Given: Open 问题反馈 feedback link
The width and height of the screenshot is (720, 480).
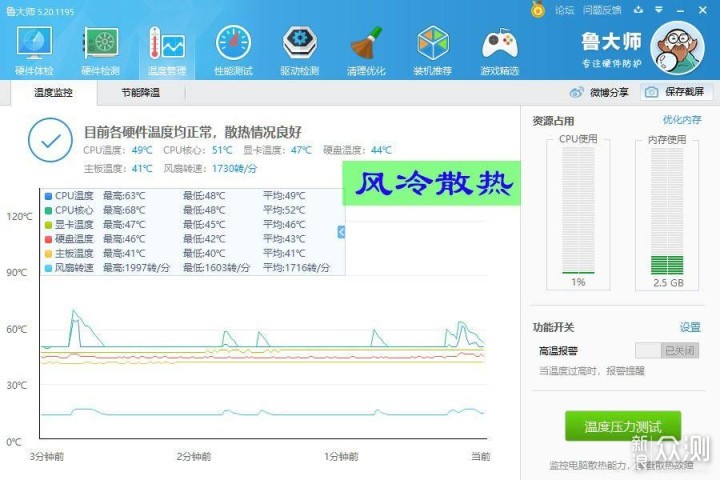Looking at the screenshot, I should point(602,10).
